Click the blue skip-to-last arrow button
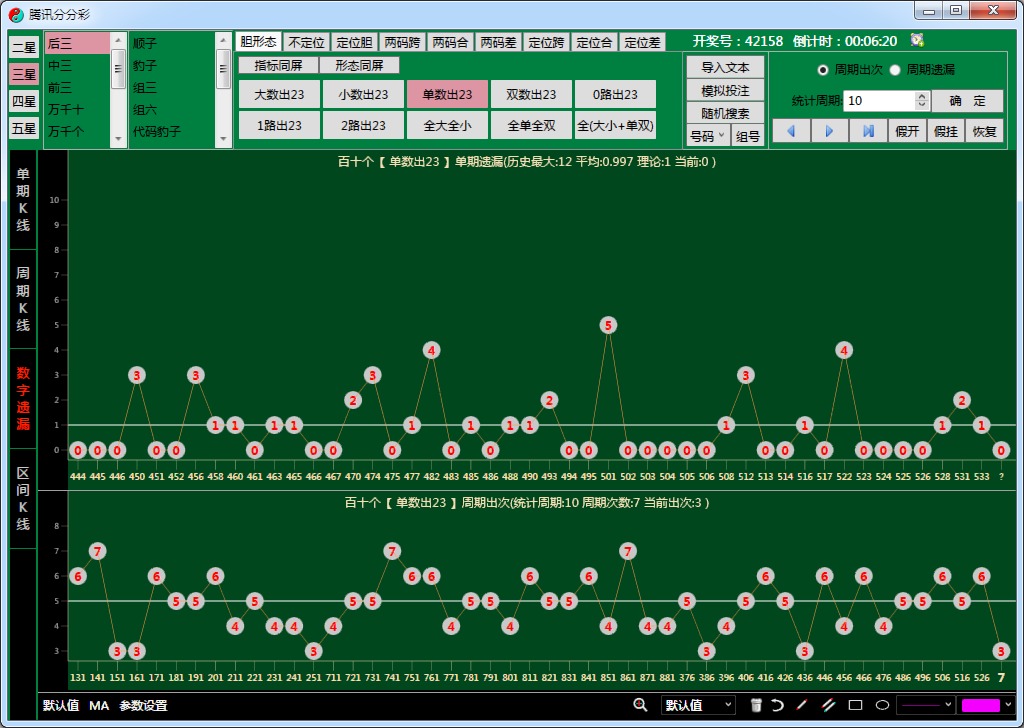 pos(868,131)
